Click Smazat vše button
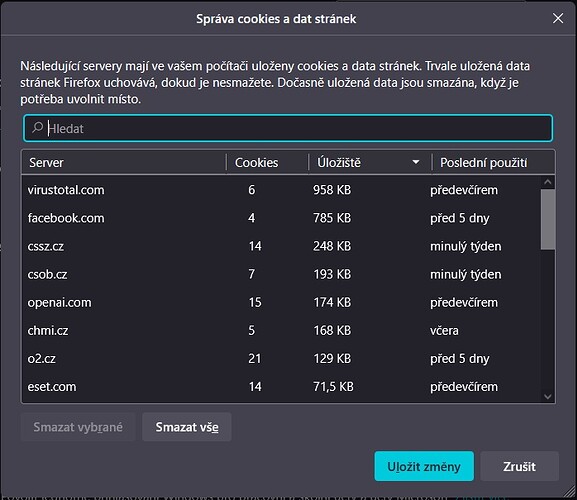The image size is (577, 500). 187,427
